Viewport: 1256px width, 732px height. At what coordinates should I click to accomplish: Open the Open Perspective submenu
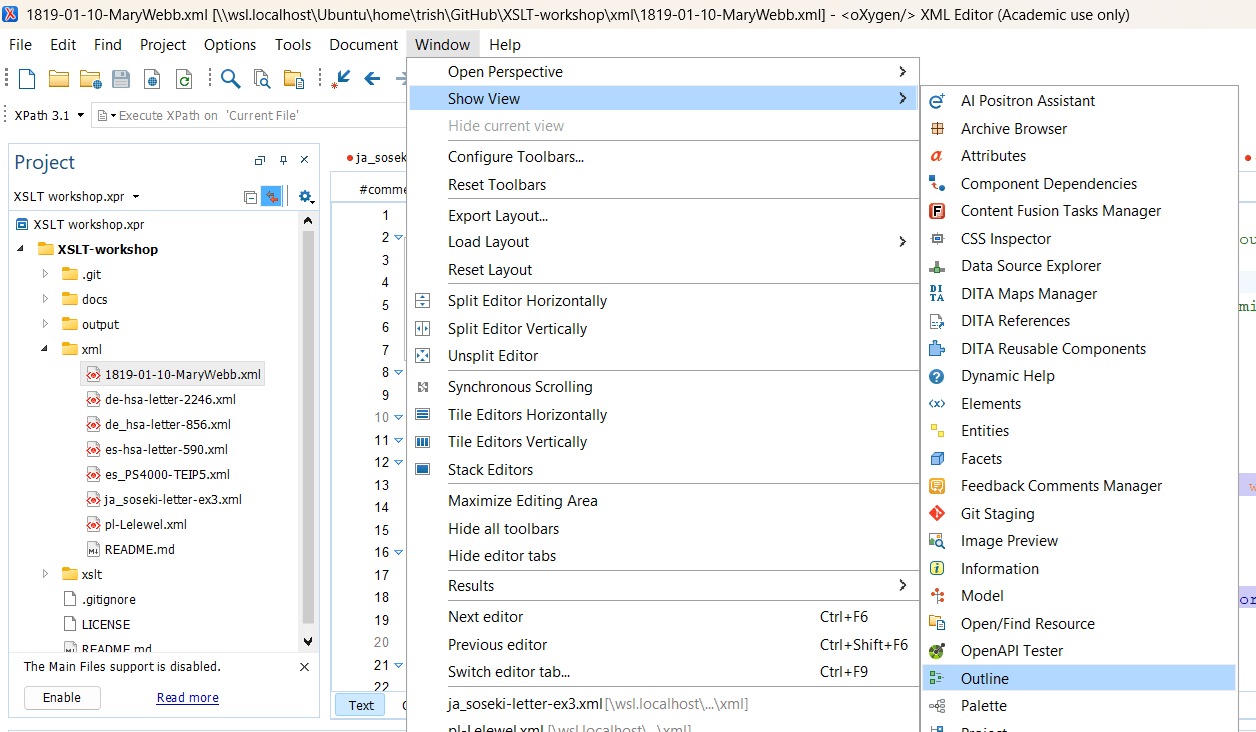click(662, 72)
